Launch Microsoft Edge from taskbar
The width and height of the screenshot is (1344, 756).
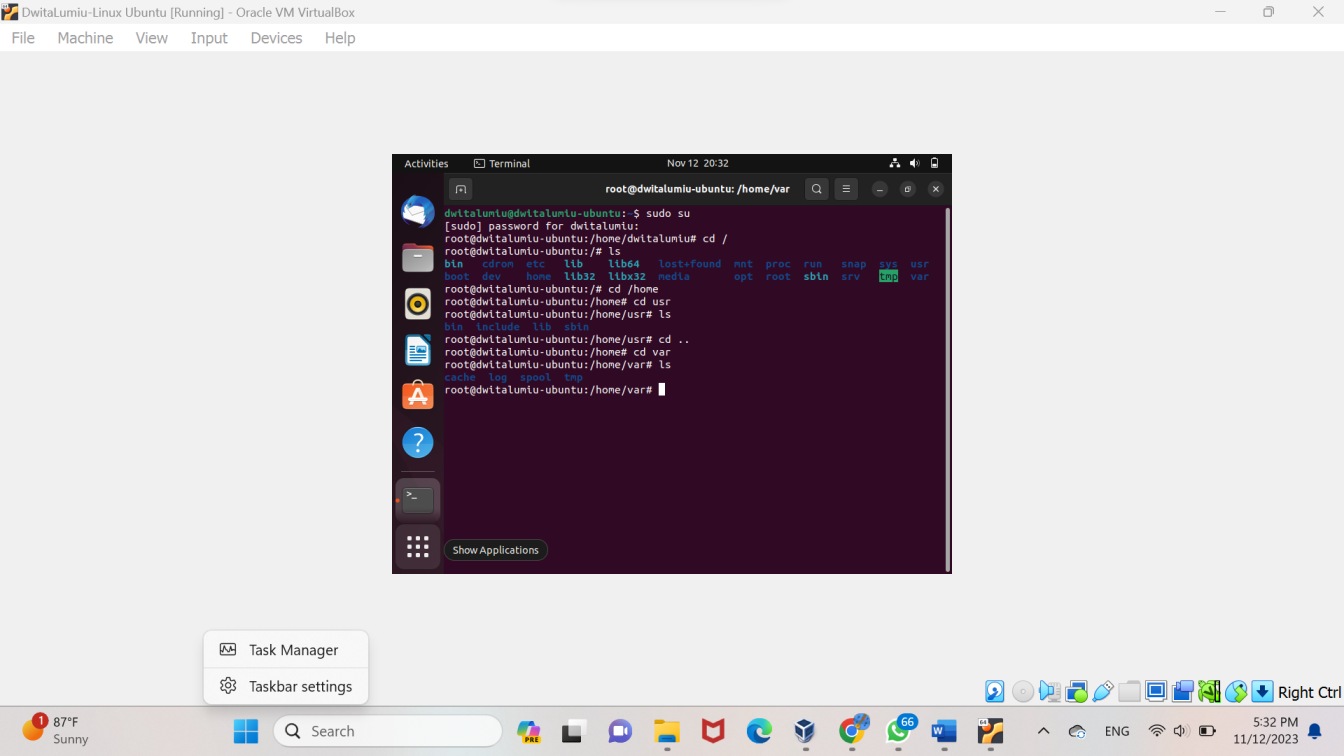pyautogui.click(x=759, y=731)
